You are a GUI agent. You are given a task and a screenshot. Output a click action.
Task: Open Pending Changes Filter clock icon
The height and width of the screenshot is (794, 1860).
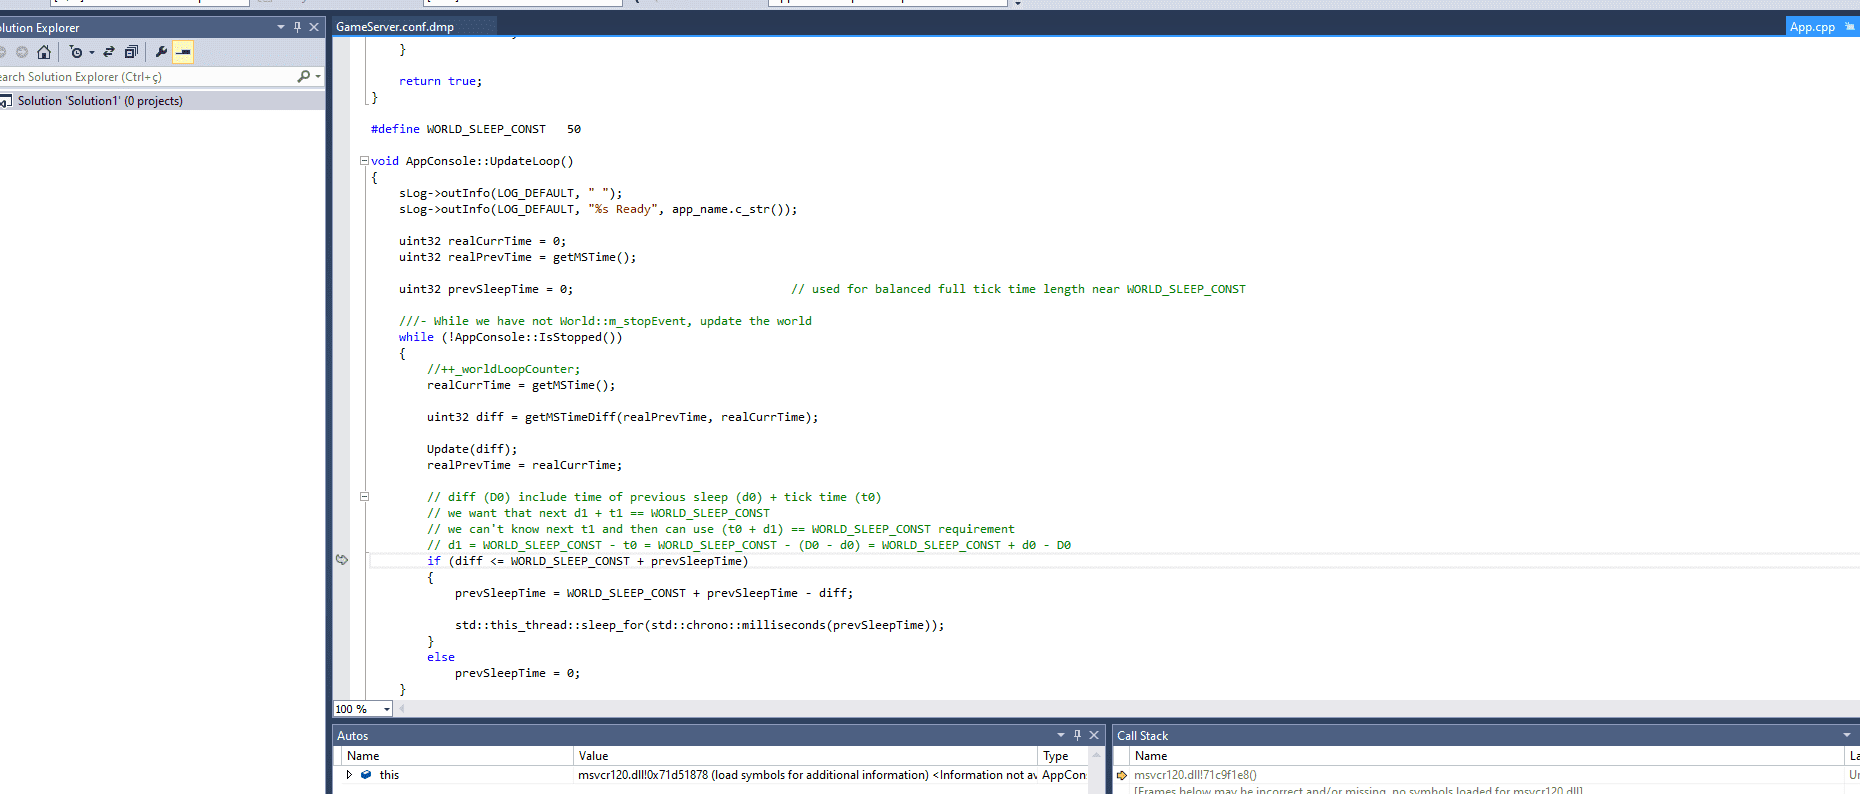76,52
